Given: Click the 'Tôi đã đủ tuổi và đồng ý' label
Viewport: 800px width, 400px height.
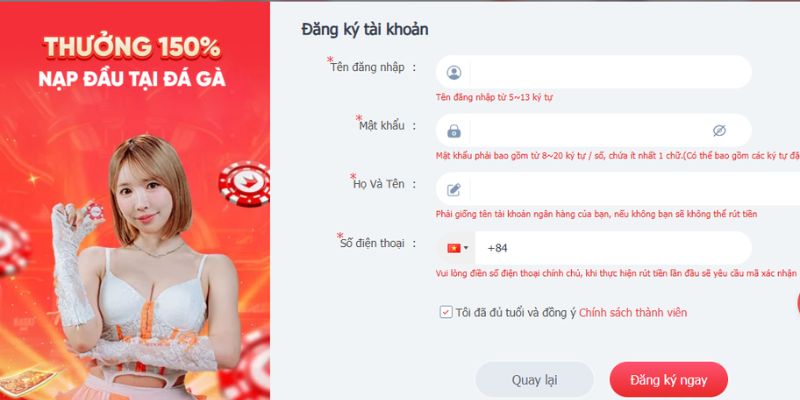Looking at the screenshot, I should pos(516,312).
